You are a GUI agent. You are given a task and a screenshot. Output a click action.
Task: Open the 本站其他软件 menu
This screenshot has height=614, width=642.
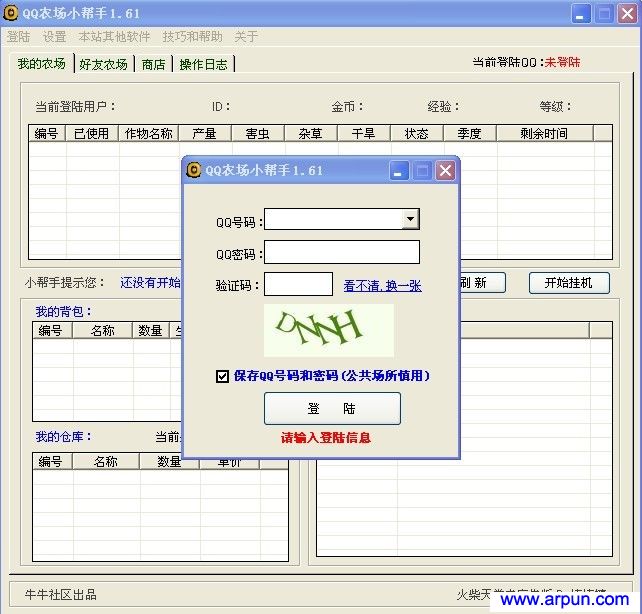(114, 37)
